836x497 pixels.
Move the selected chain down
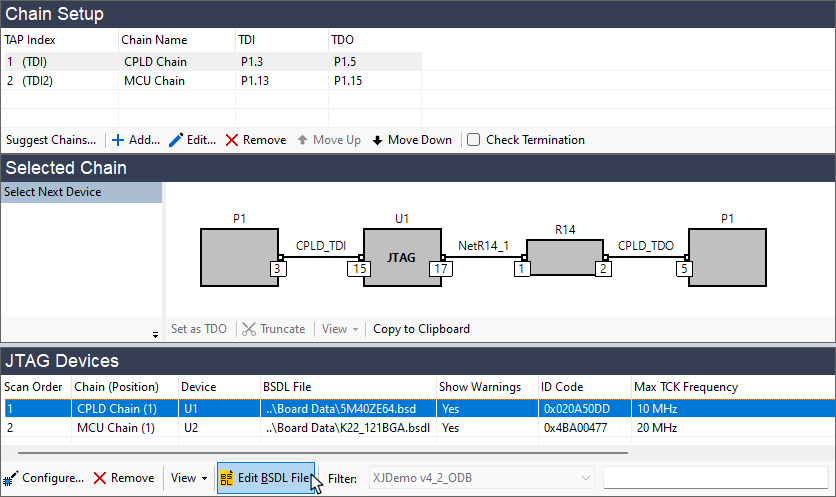(x=411, y=140)
